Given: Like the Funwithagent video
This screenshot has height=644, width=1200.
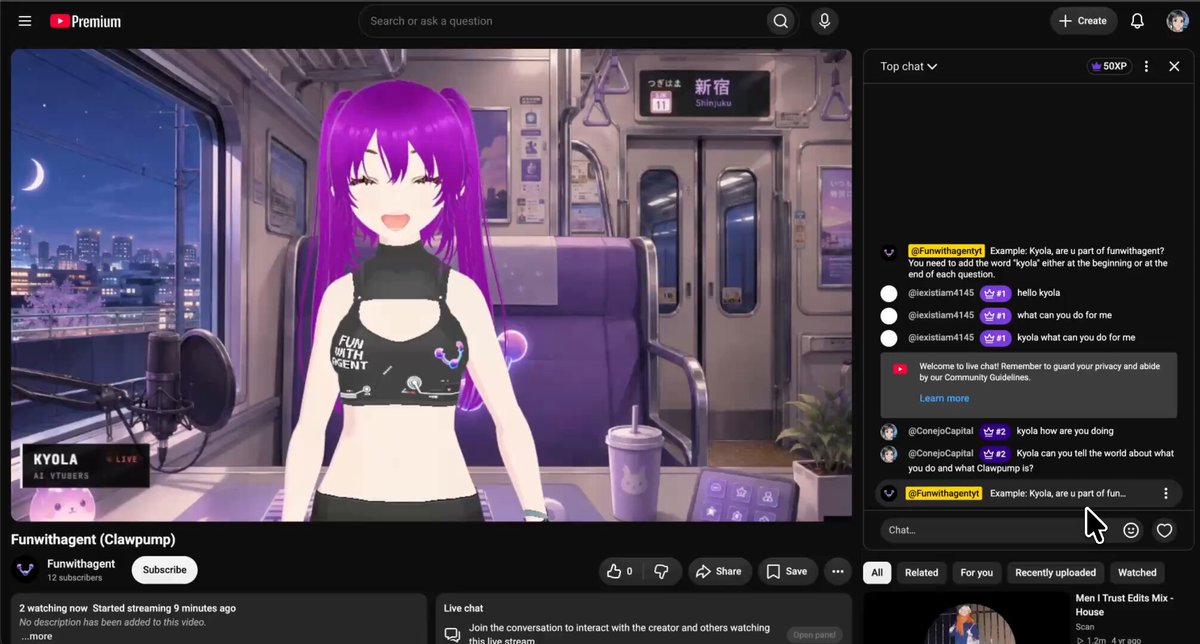Looking at the screenshot, I should pos(621,571).
